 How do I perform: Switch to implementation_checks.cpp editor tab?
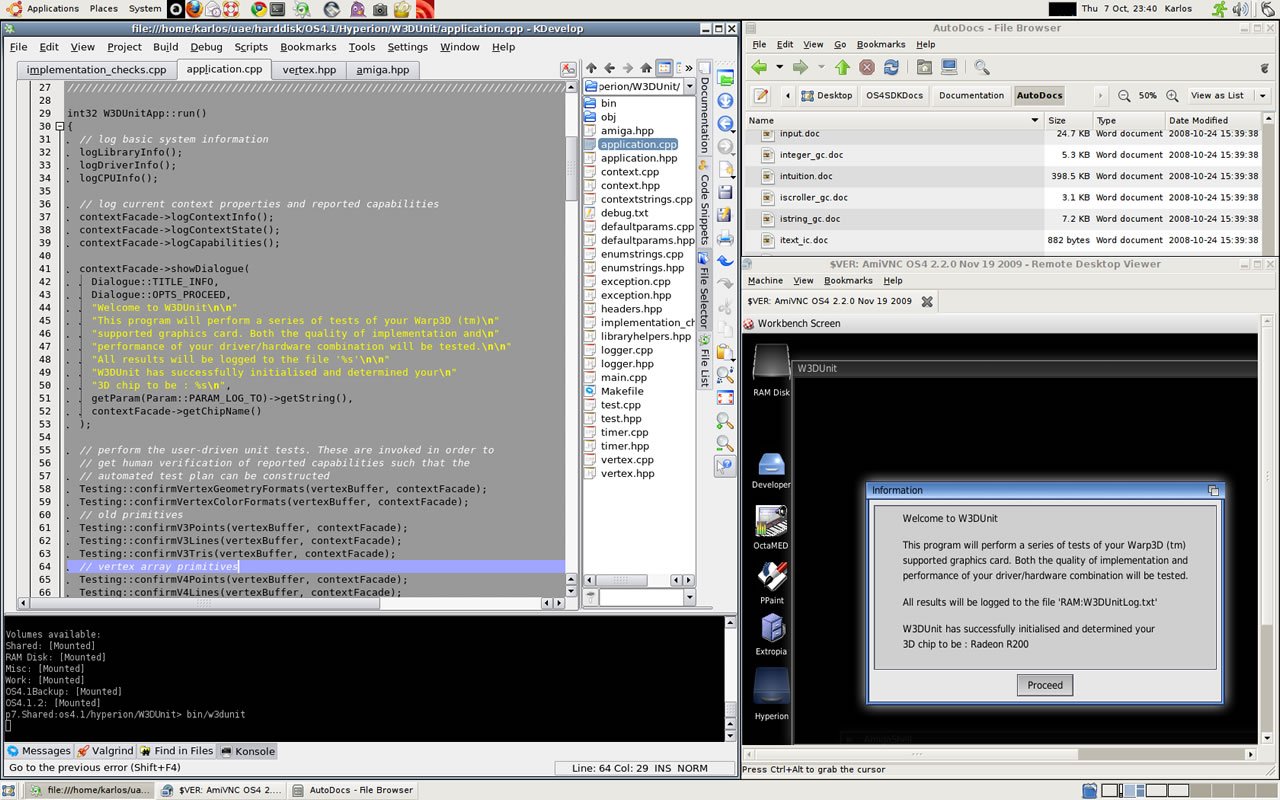[x=96, y=70]
